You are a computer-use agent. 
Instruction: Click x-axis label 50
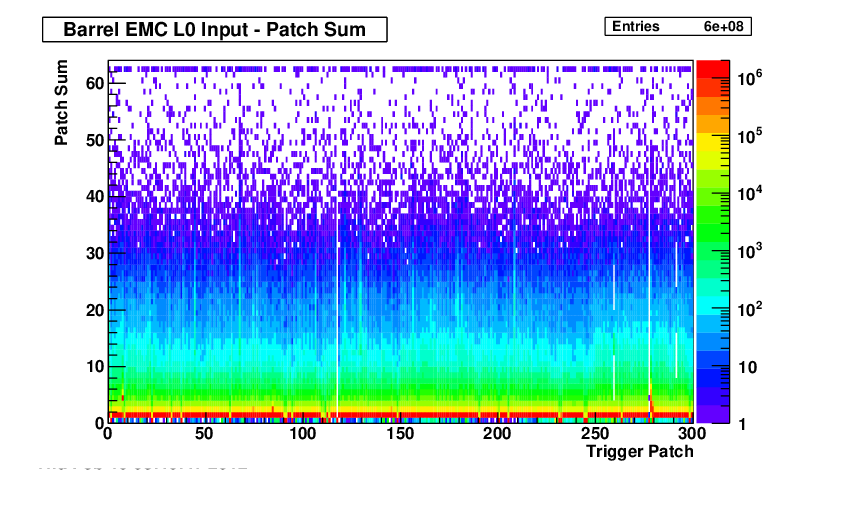(204, 434)
